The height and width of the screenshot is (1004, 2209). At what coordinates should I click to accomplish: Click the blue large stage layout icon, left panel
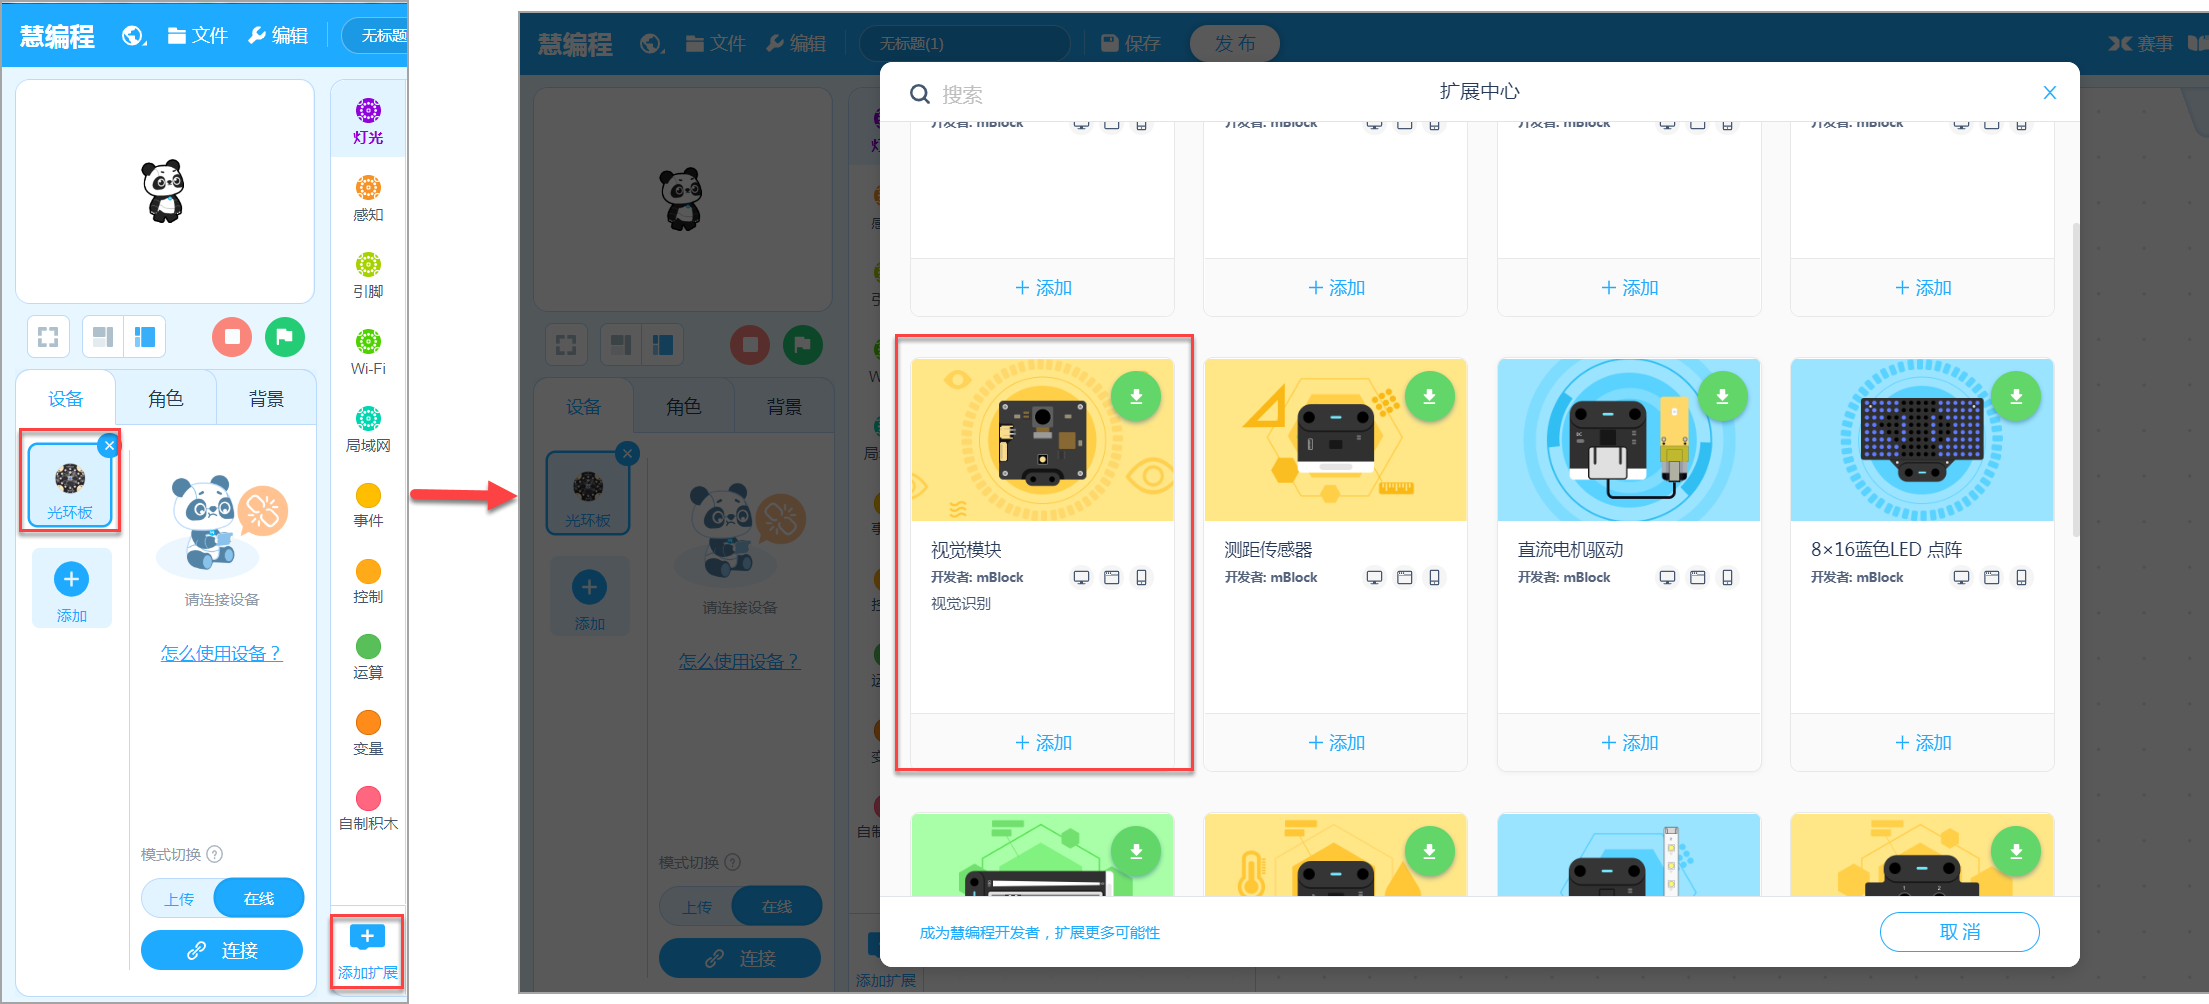145,337
